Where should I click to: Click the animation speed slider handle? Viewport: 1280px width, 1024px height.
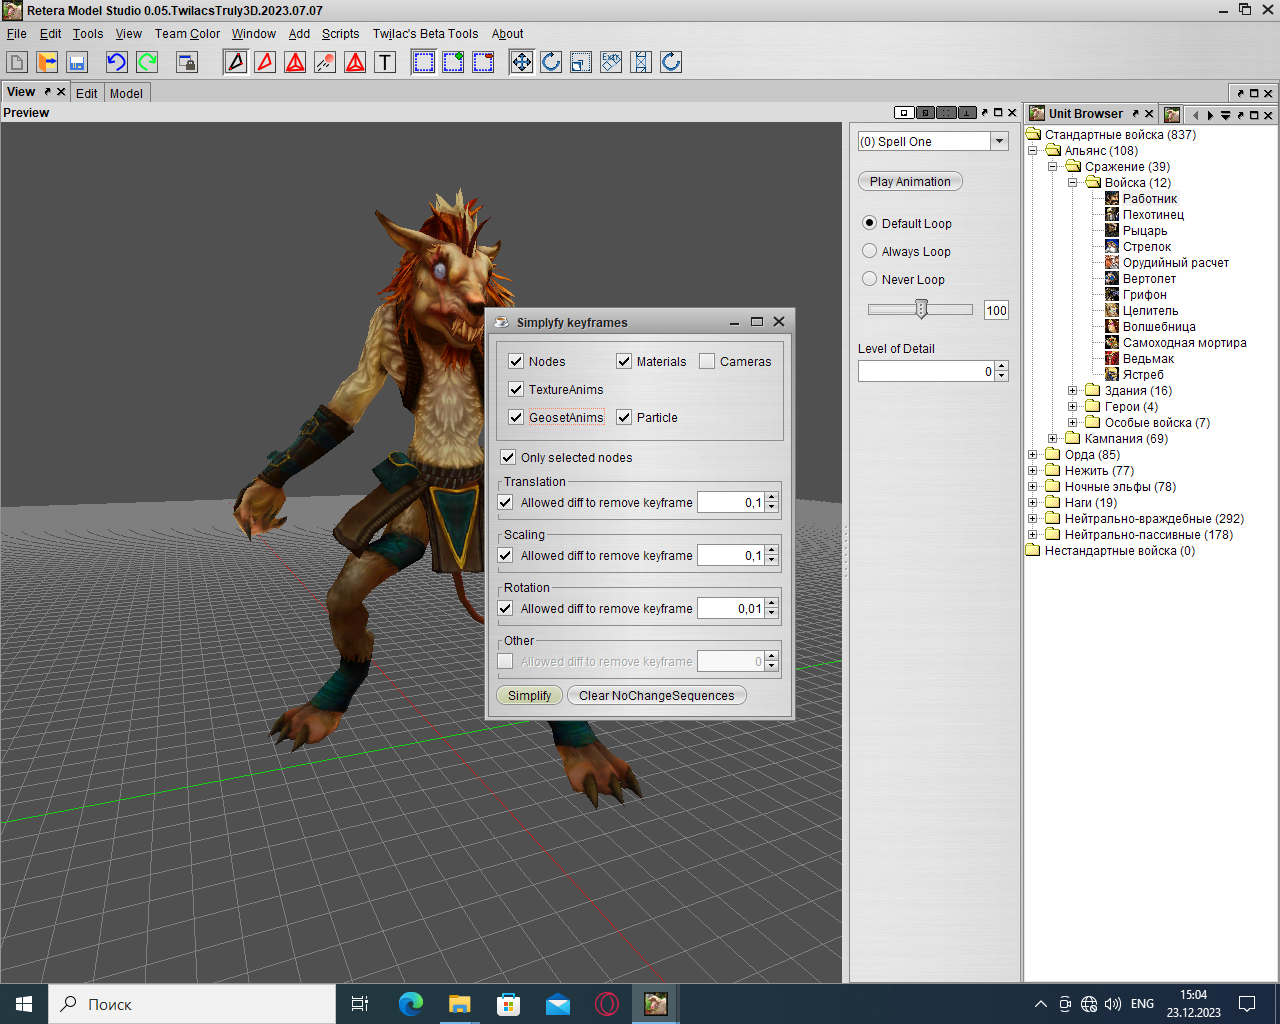pyautogui.click(x=921, y=309)
